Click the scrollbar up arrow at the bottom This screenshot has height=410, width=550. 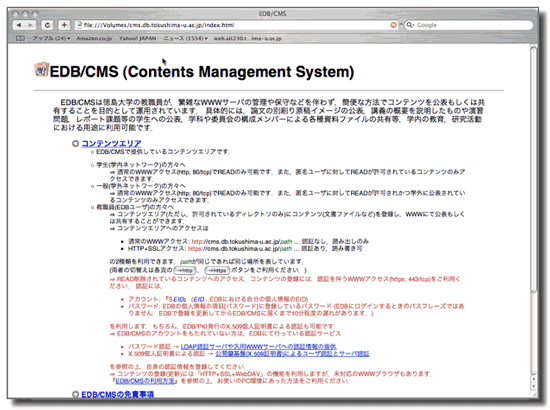534,379
